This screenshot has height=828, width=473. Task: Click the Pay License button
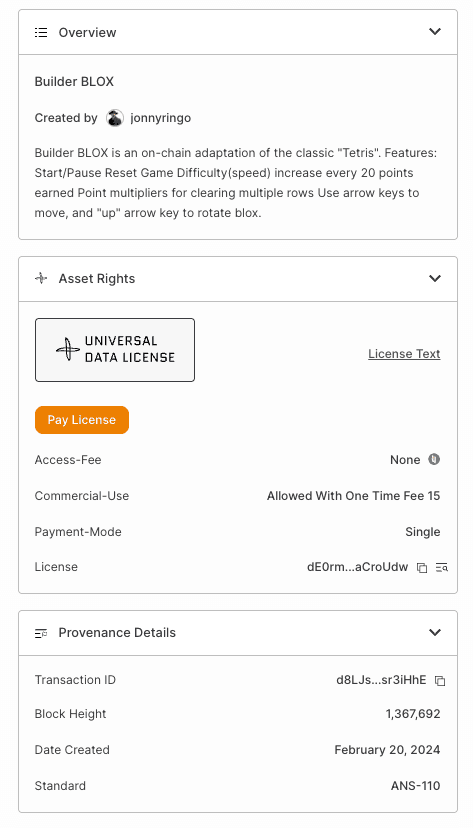click(82, 420)
